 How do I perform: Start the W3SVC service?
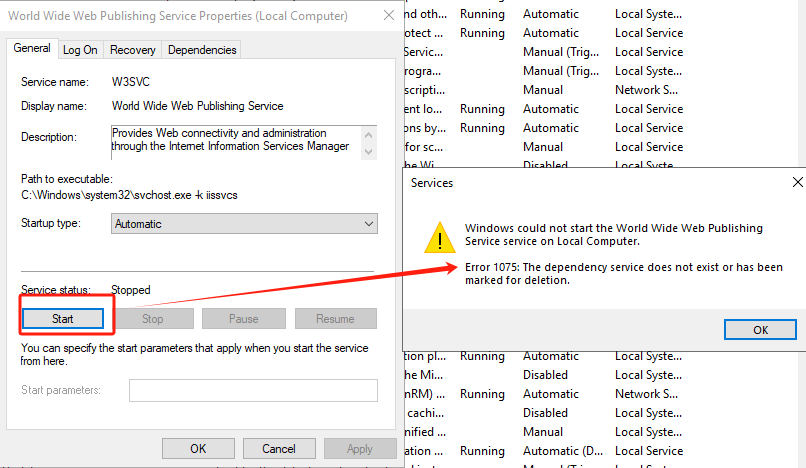[63, 319]
